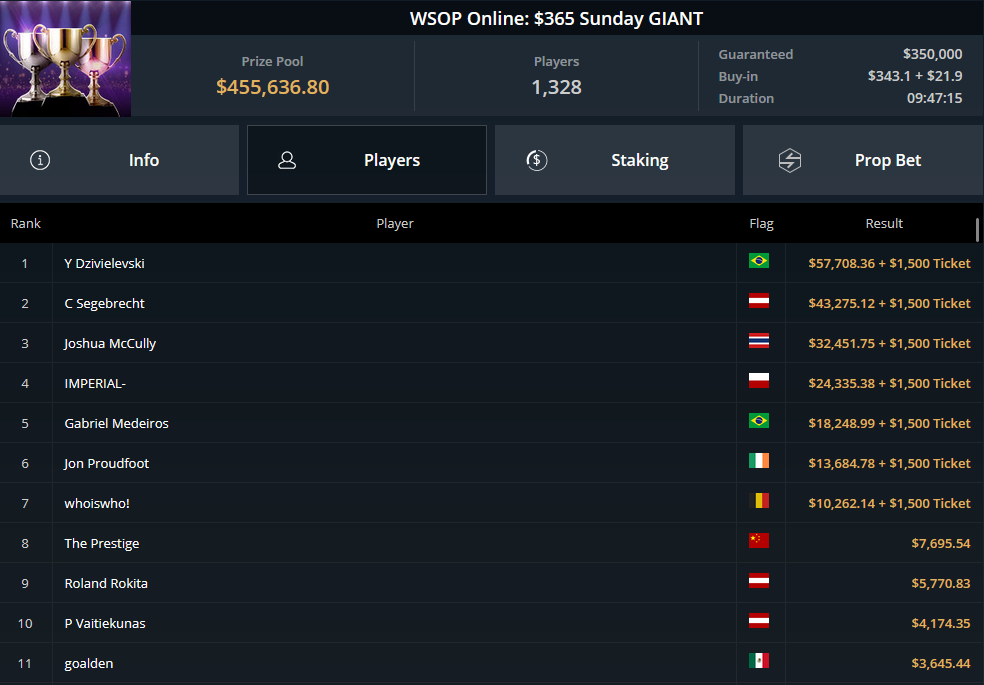The image size is (984, 685).
Task: Click the Austria flag beside C Segebrecht
Action: [x=759, y=300]
